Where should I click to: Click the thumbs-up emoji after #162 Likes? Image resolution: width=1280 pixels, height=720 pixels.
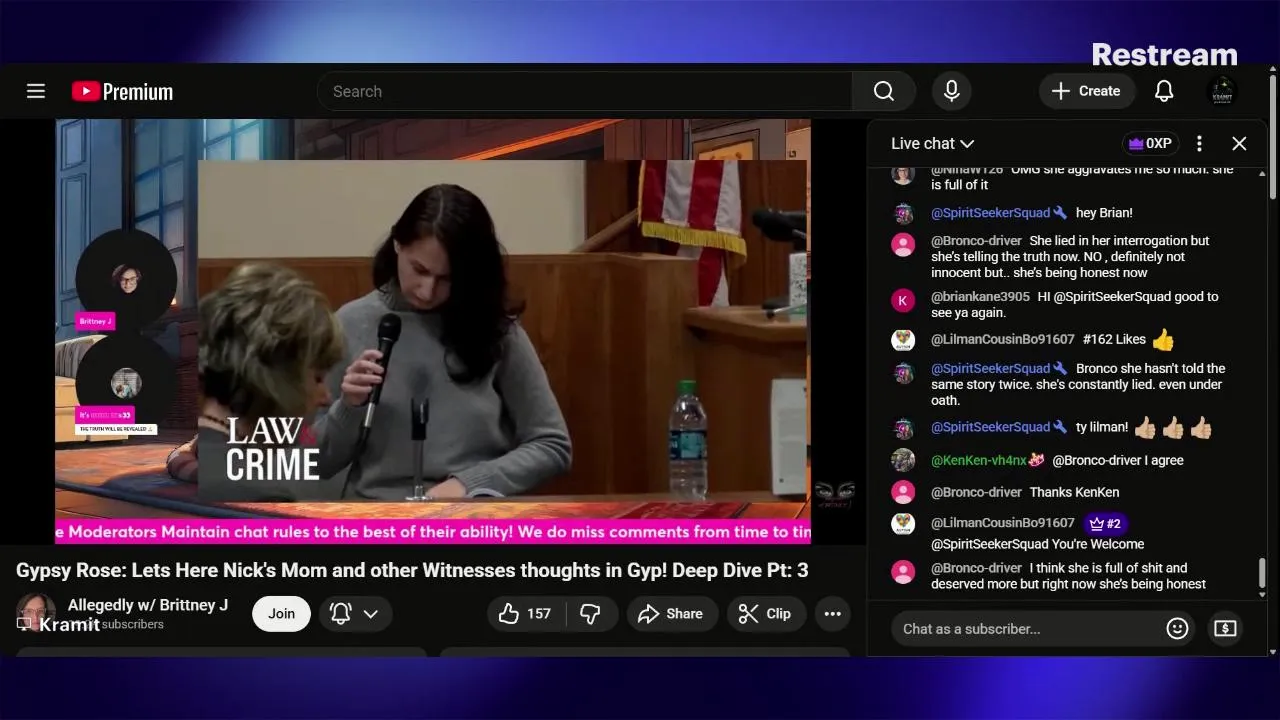click(1163, 339)
